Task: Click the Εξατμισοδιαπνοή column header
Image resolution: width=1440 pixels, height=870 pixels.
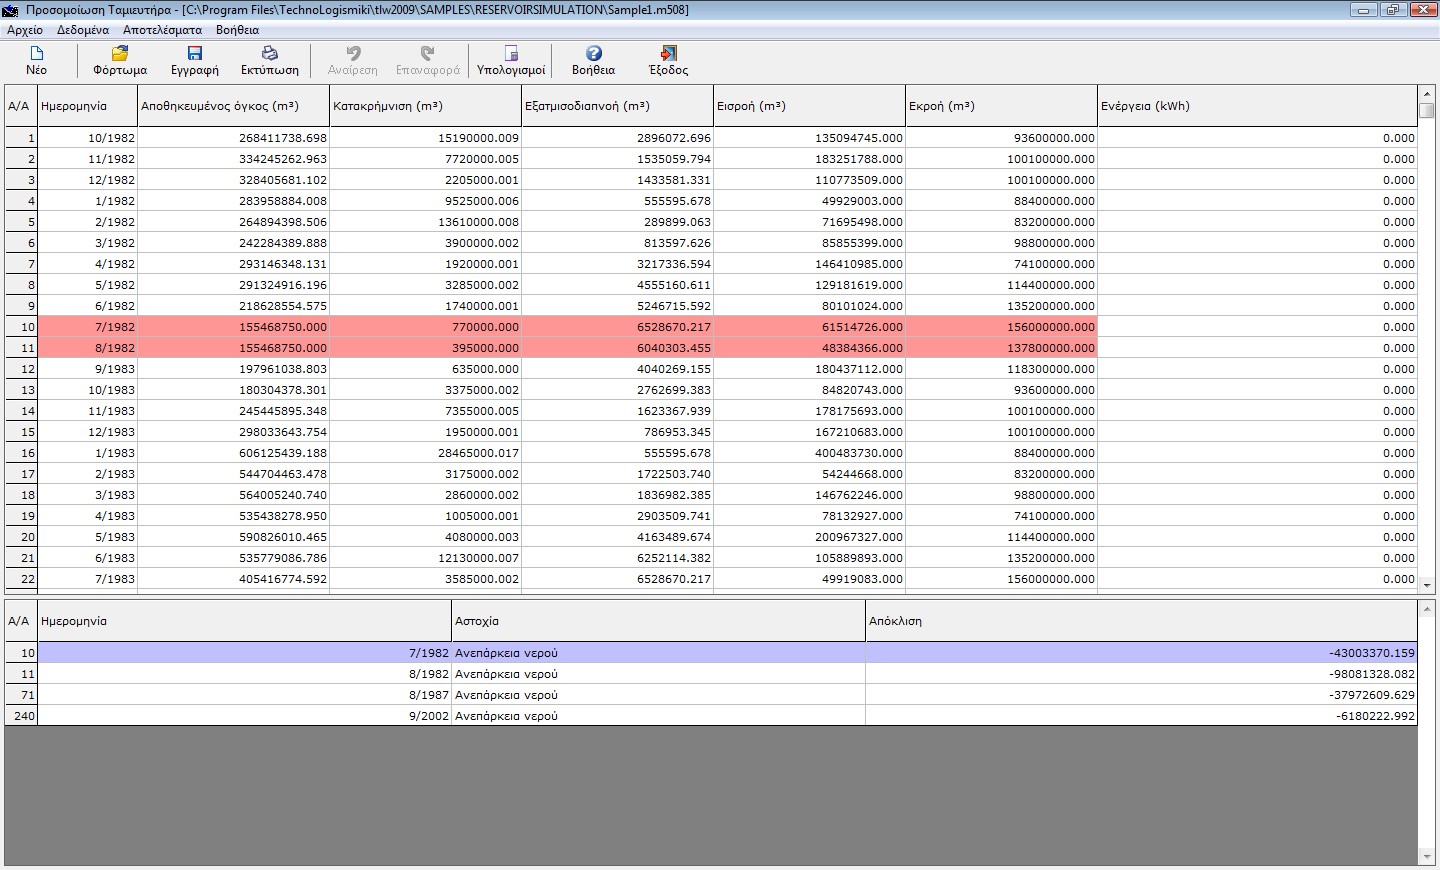Action: coord(617,106)
